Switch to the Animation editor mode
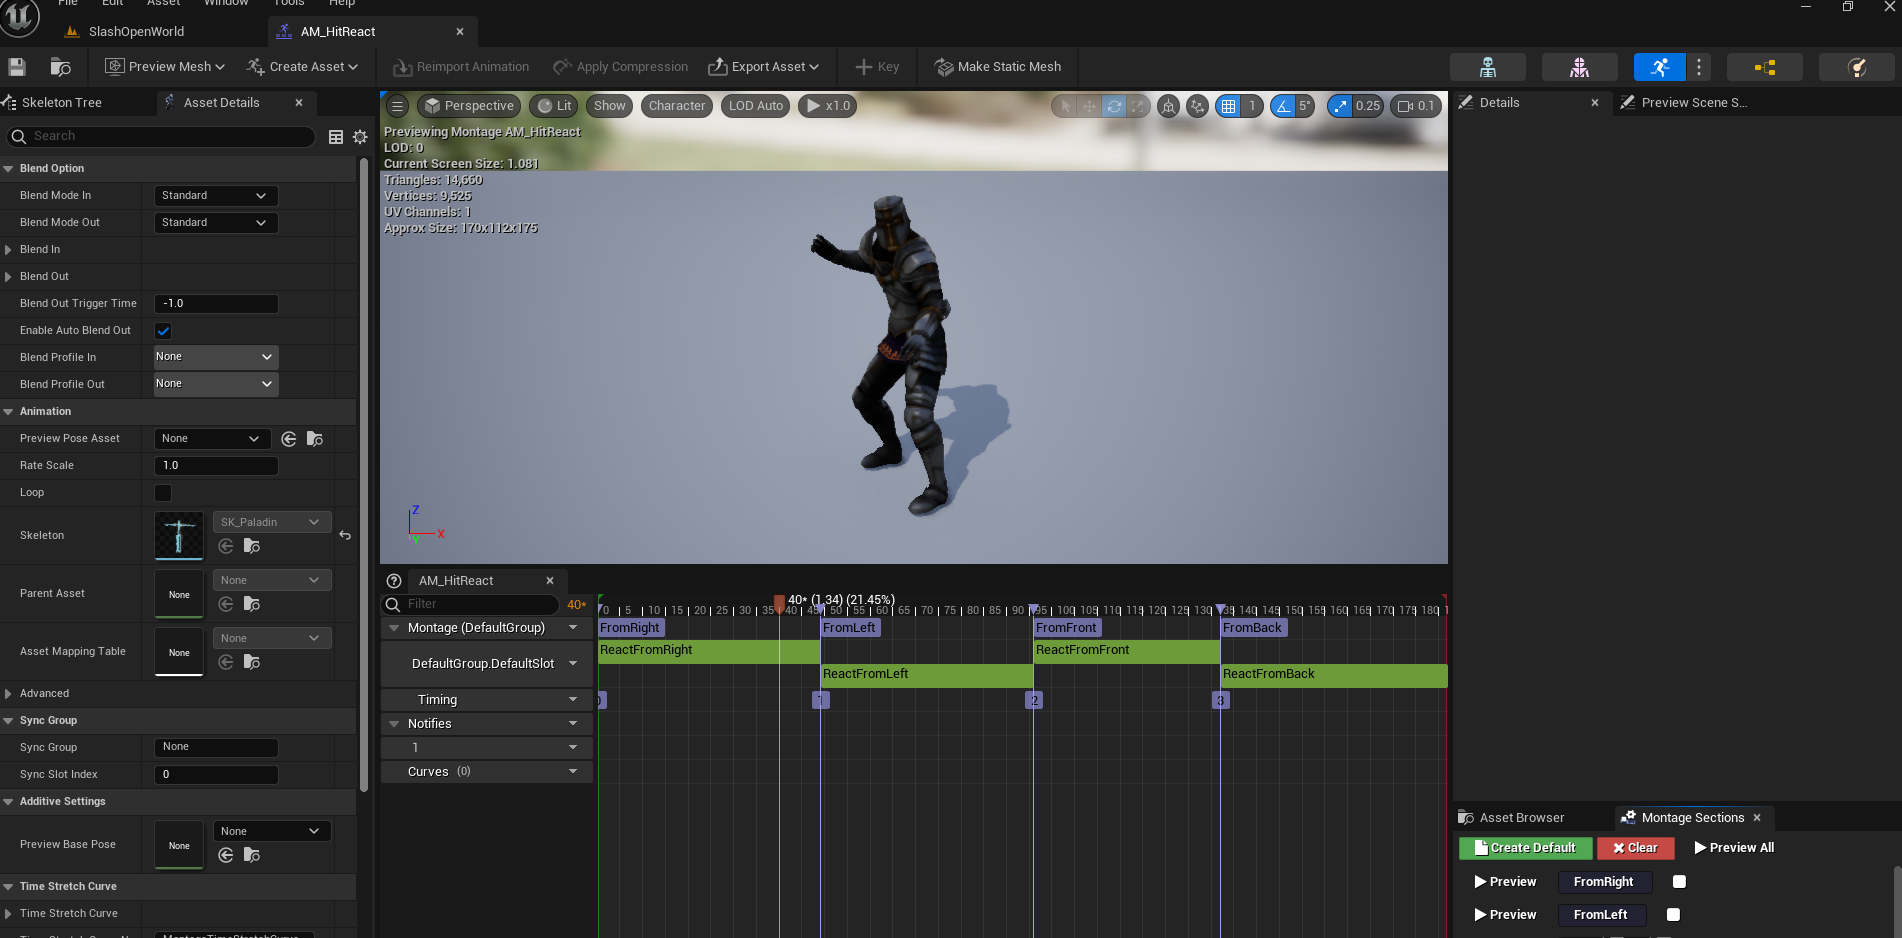The height and width of the screenshot is (938, 1902). point(1659,67)
